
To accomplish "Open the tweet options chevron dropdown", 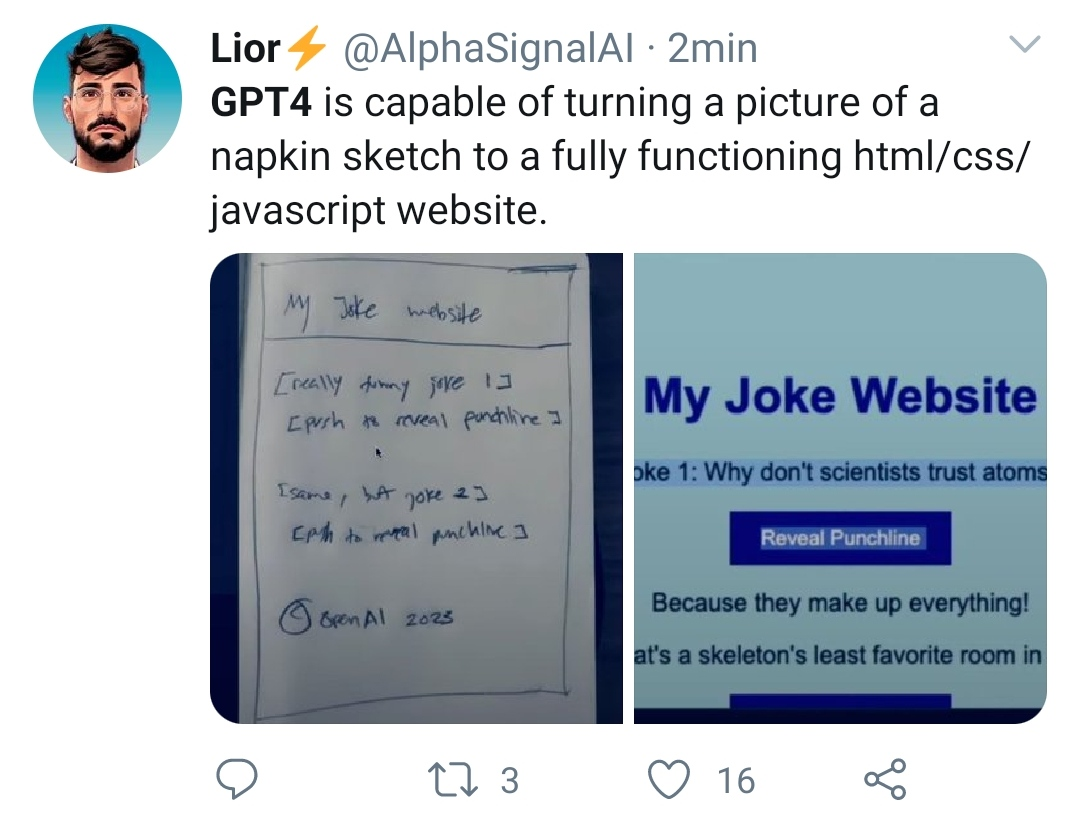I will pos(1026,45).
